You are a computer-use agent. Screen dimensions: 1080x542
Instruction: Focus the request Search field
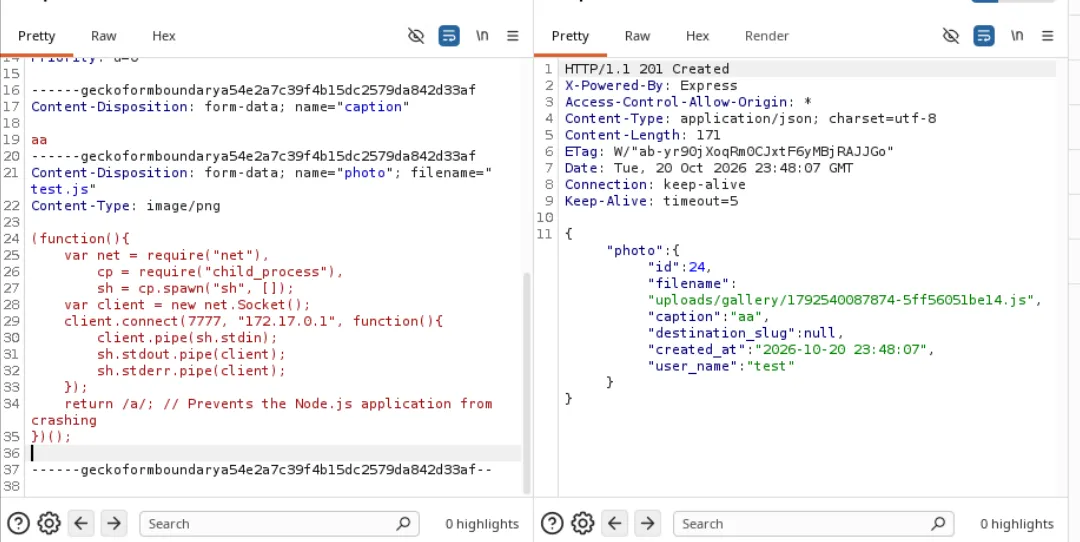pos(279,523)
